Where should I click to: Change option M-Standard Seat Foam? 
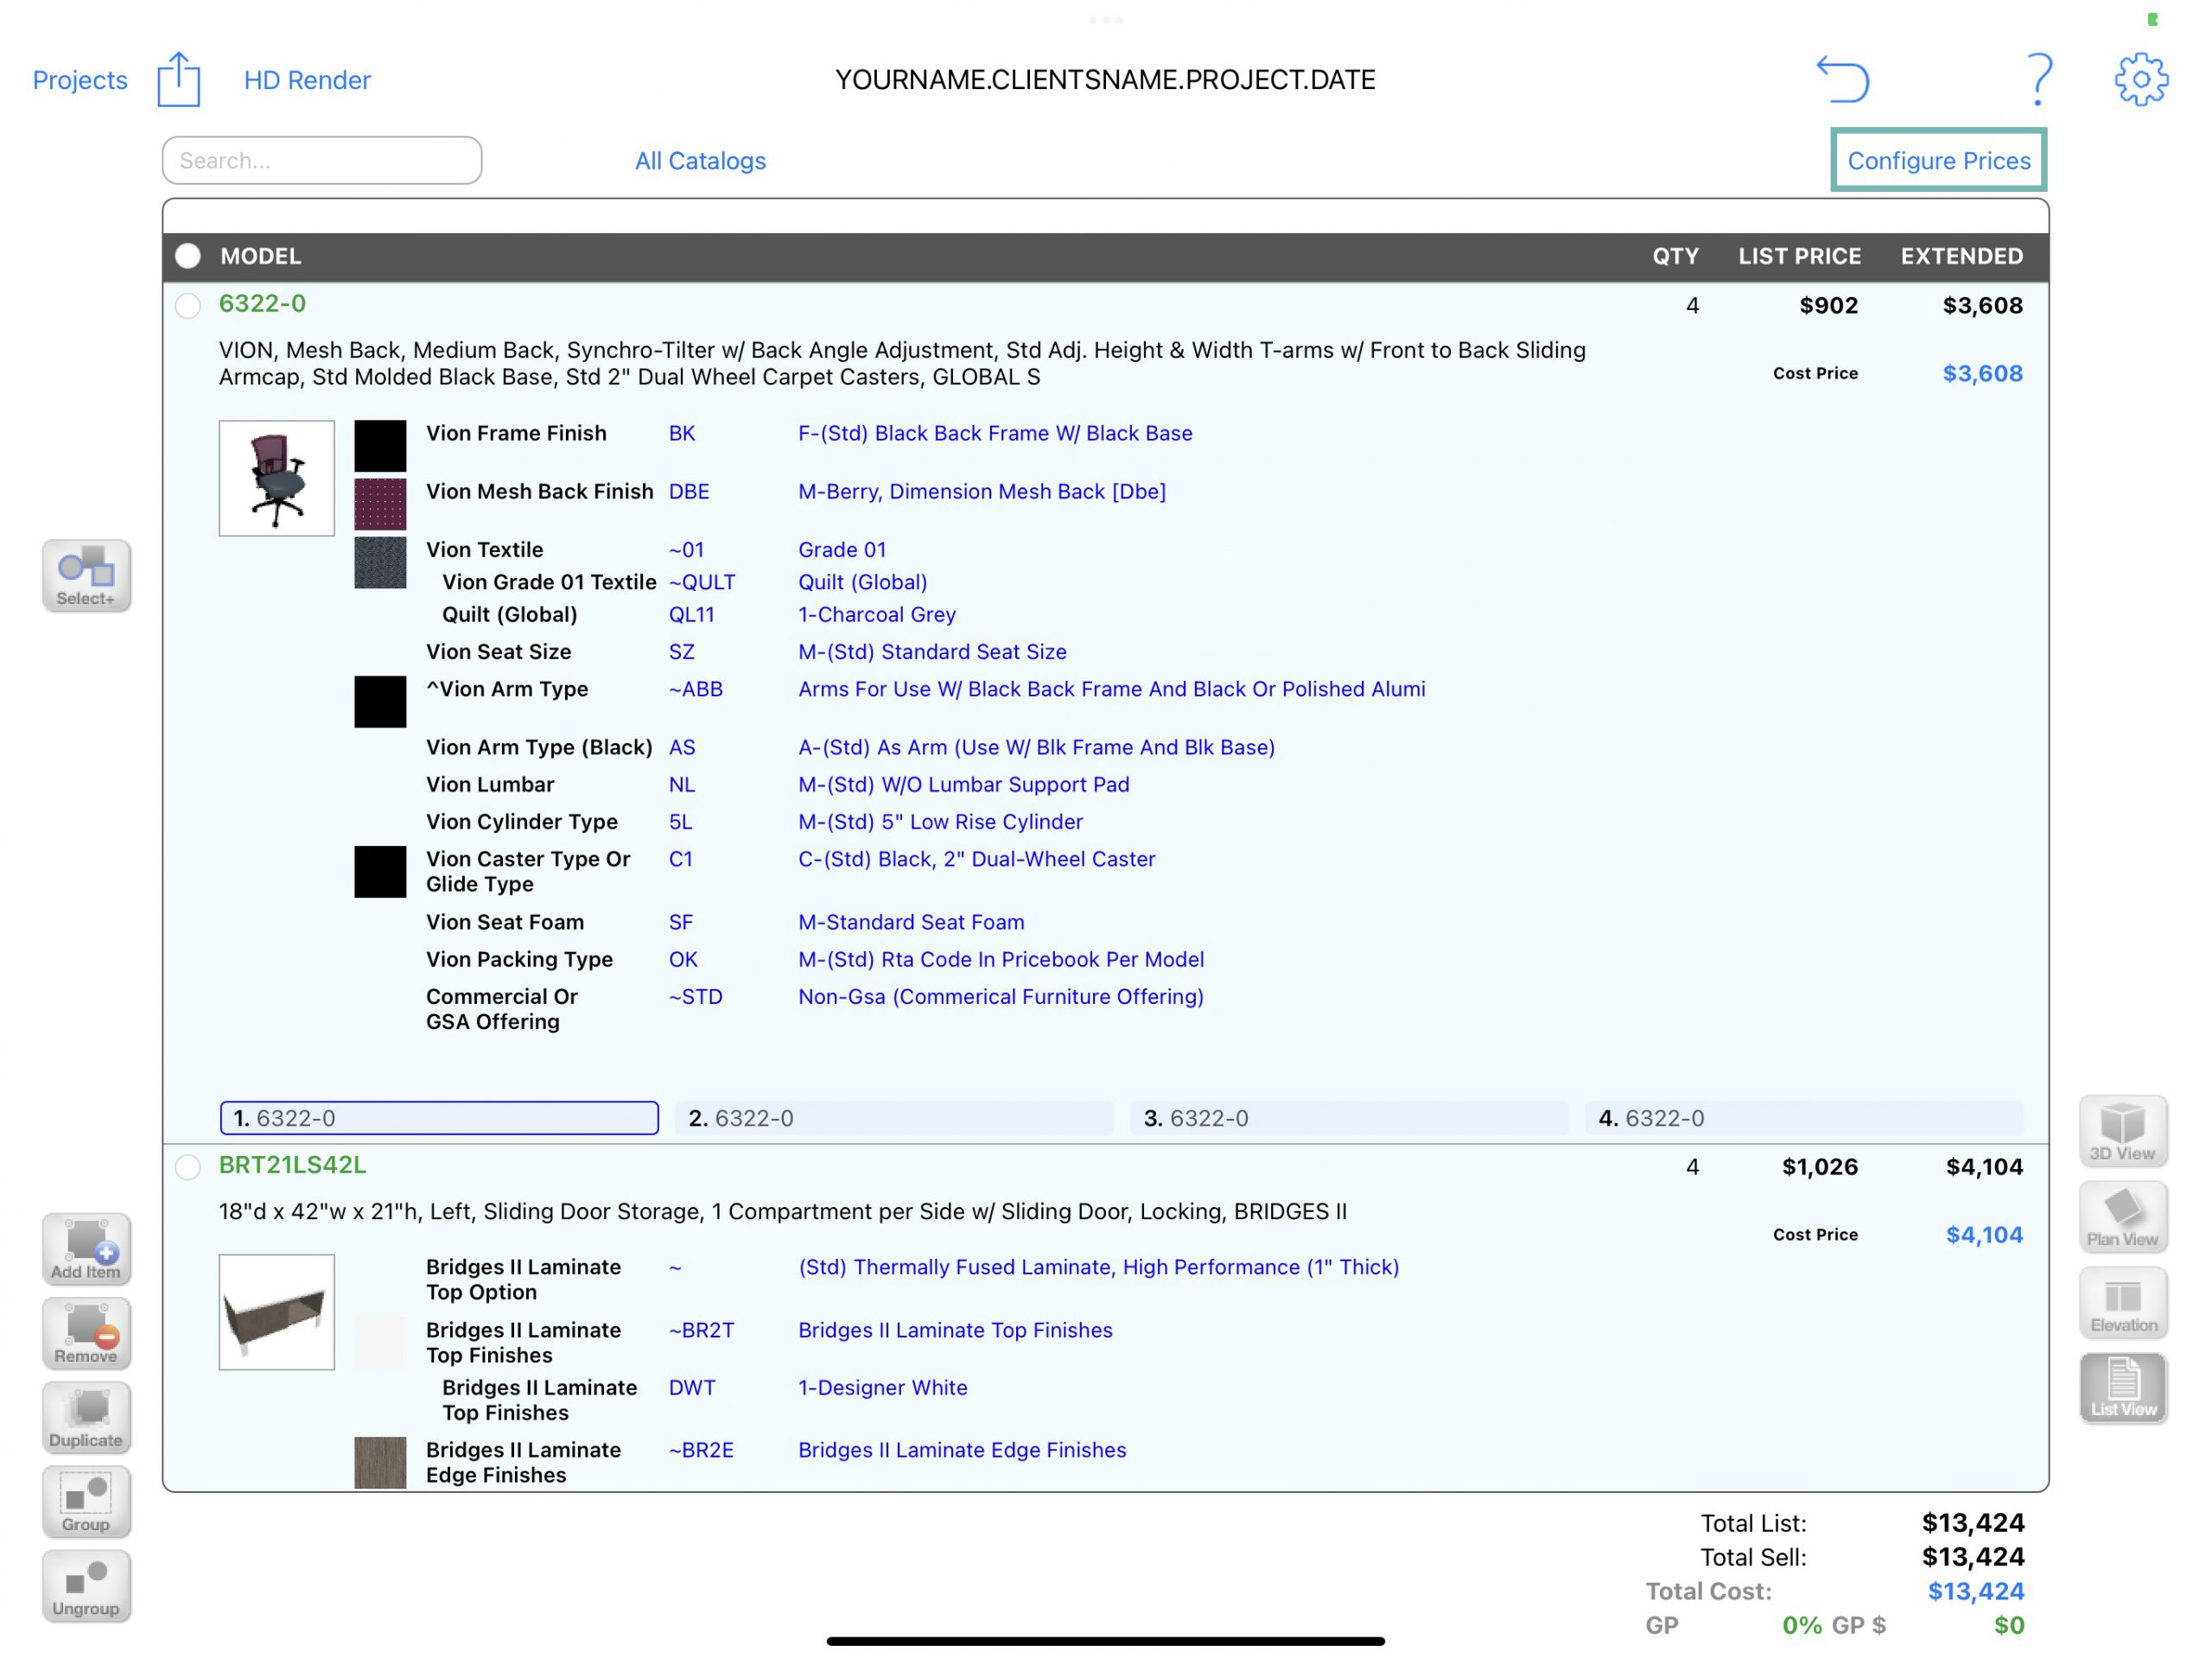[911, 922]
